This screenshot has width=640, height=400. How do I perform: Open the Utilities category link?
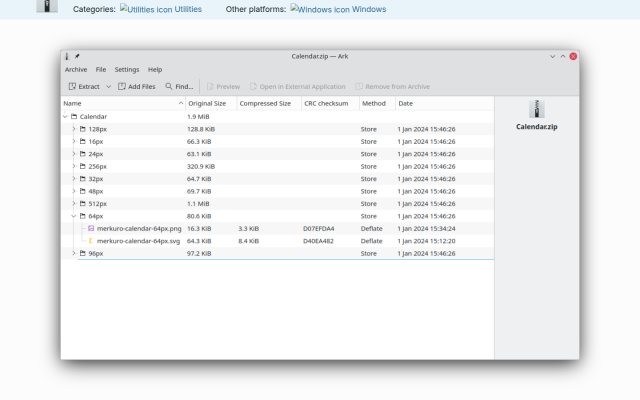click(161, 9)
